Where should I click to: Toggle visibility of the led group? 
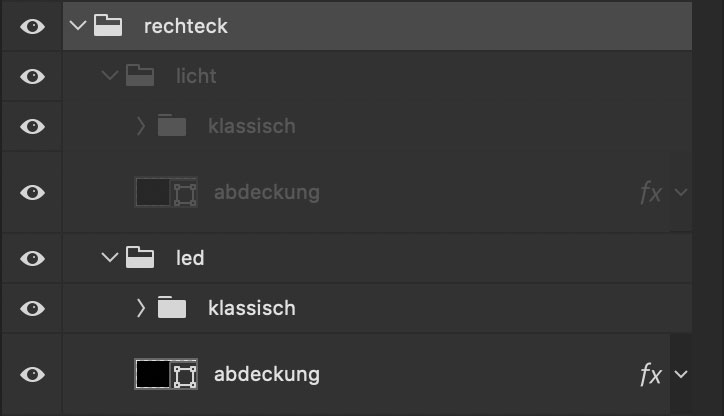point(32,259)
